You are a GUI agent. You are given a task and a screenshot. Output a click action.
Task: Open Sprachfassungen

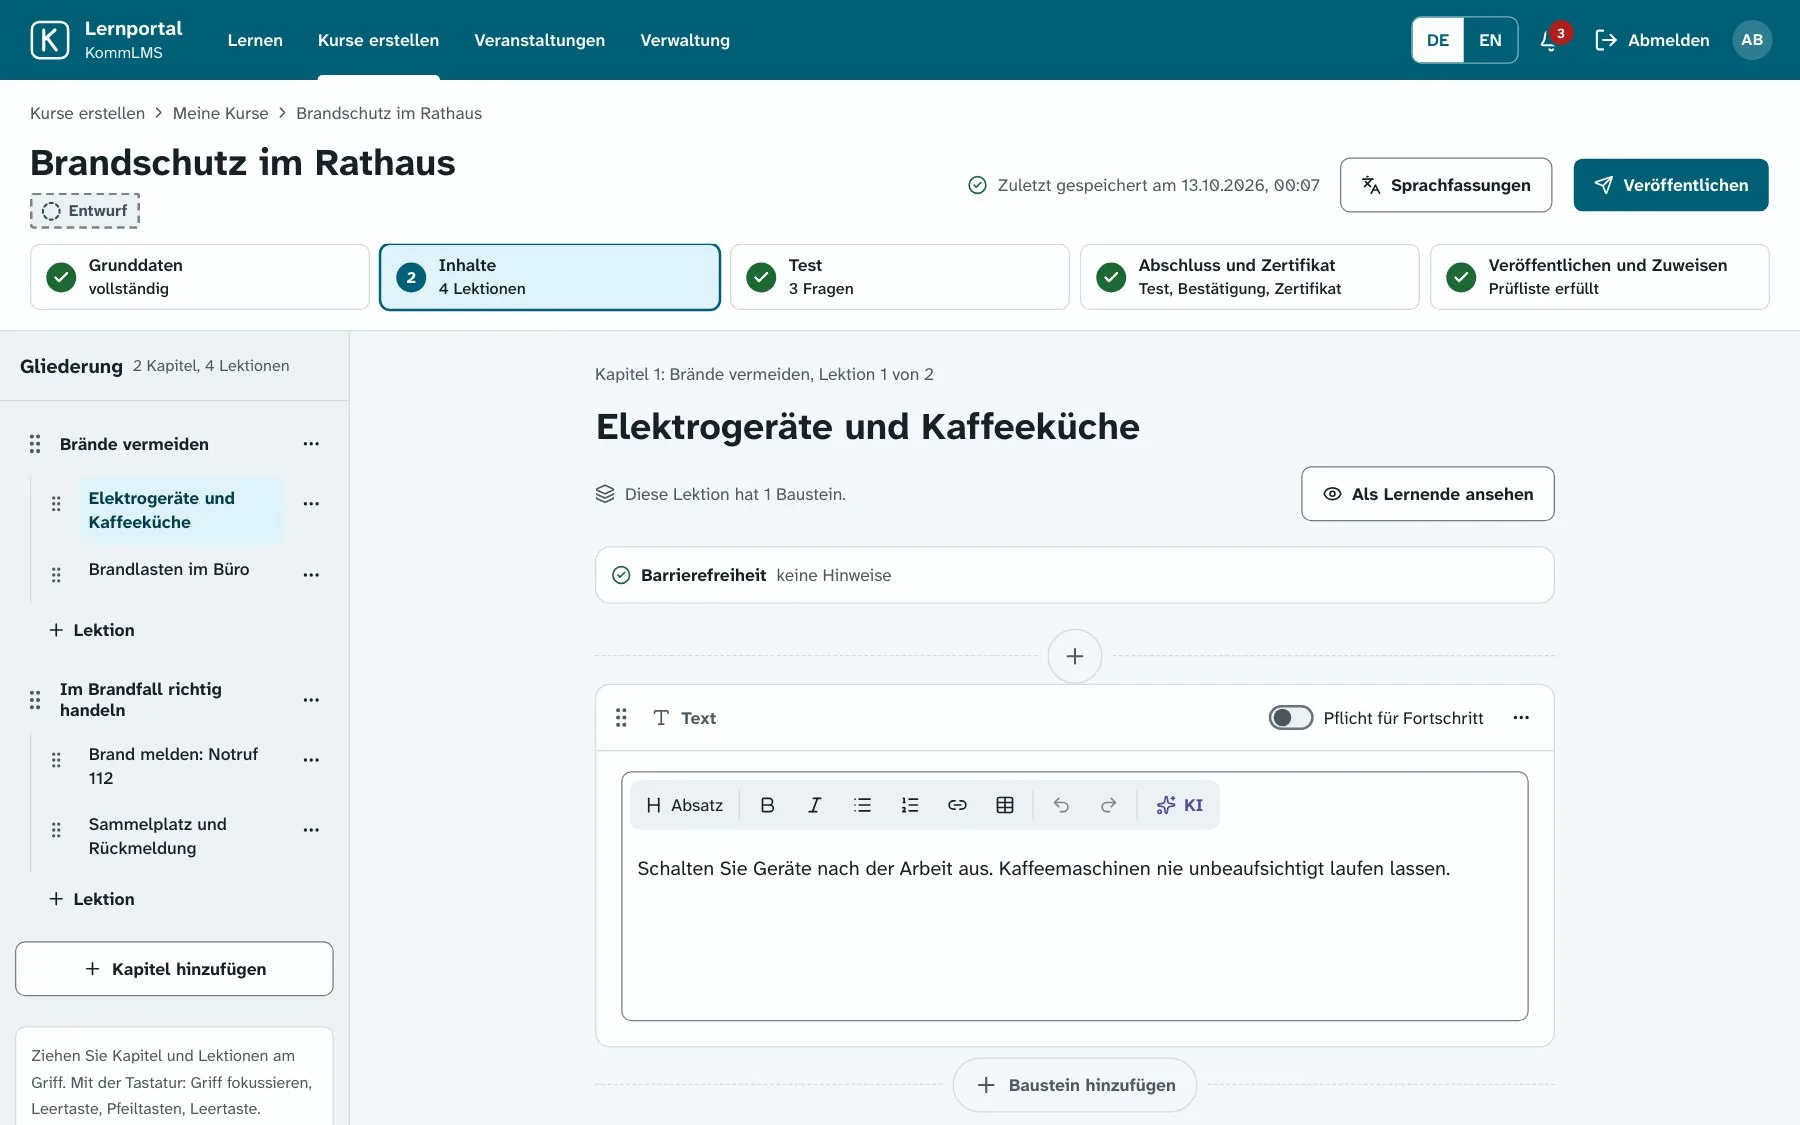(1446, 185)
